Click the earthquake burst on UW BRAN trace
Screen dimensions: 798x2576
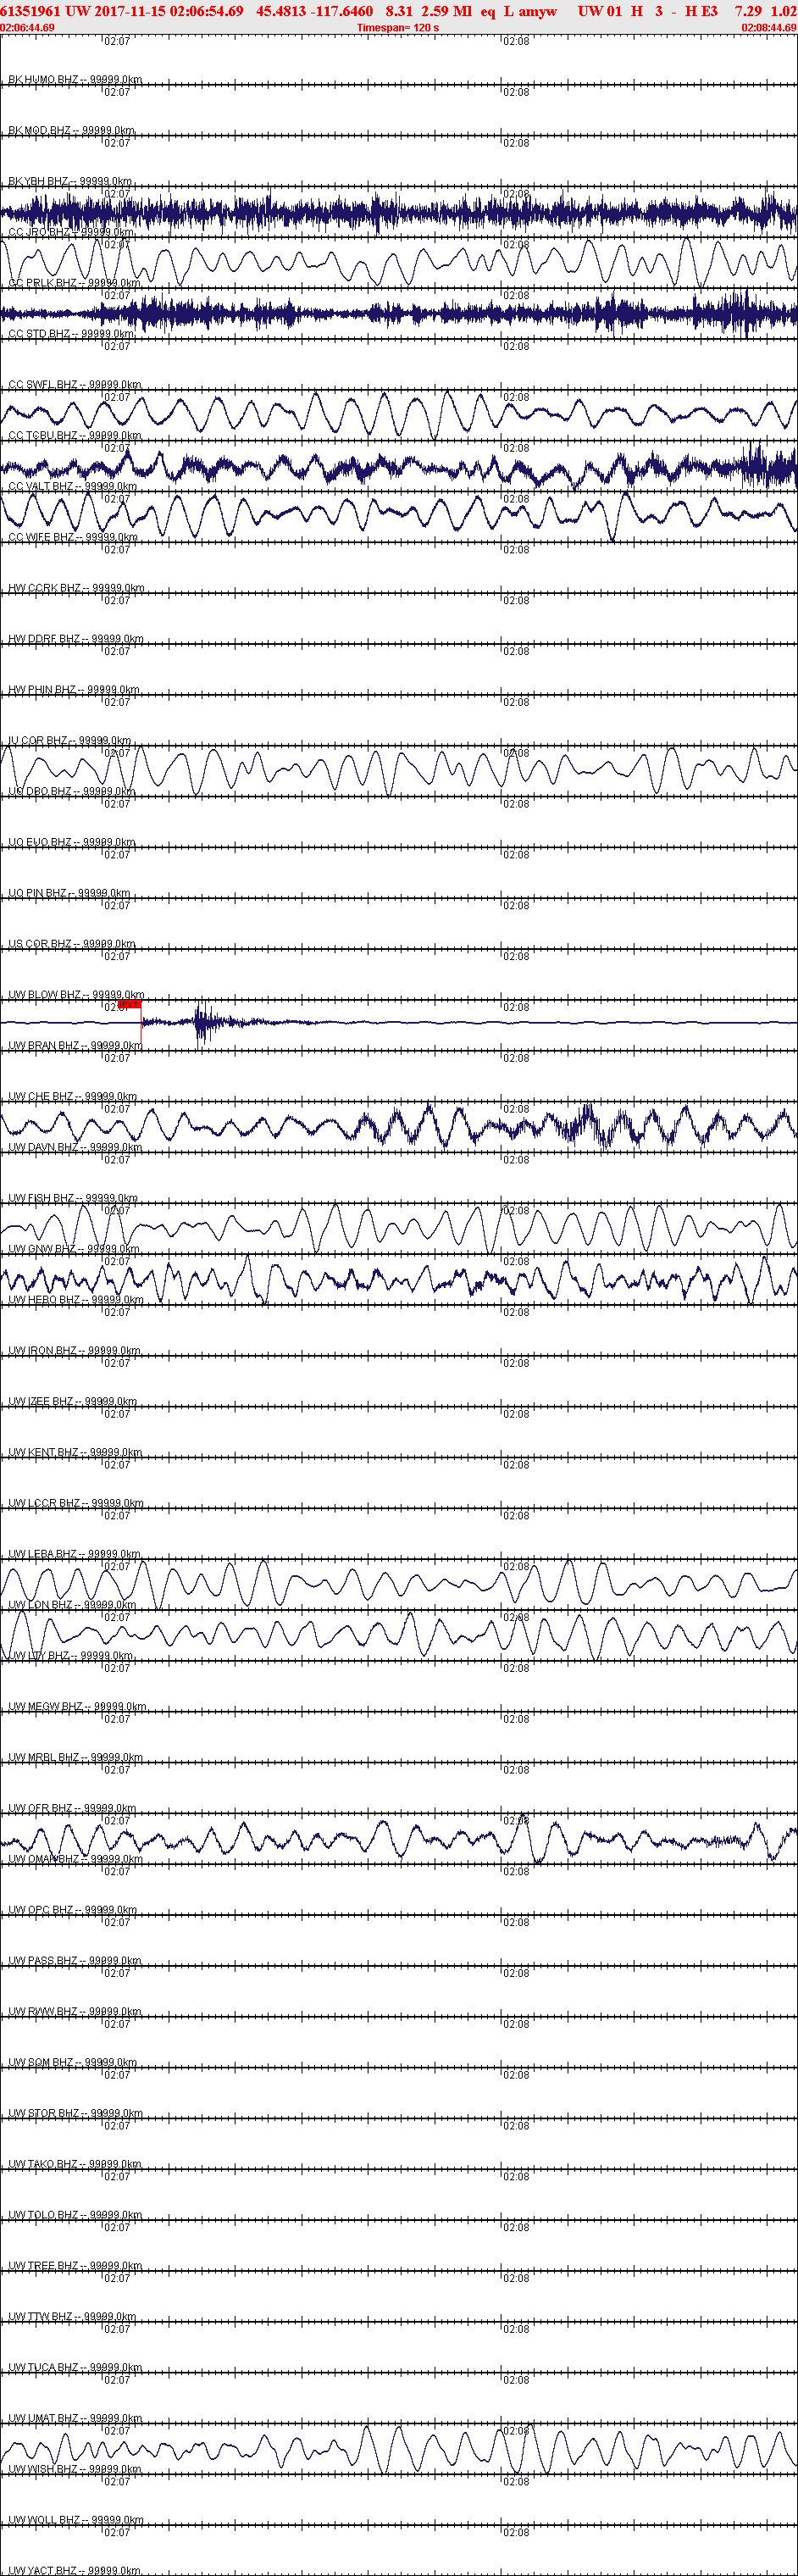[204, 1022]
